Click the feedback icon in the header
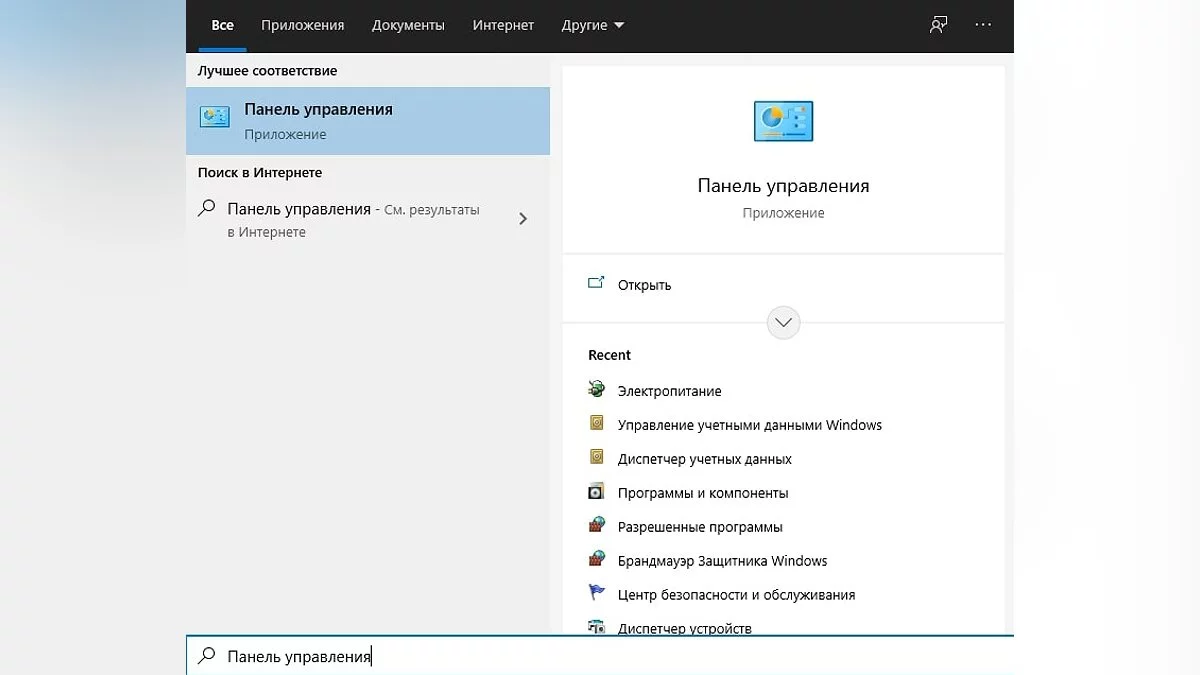This screenshot has height=675, width=1200. [938, 25]
